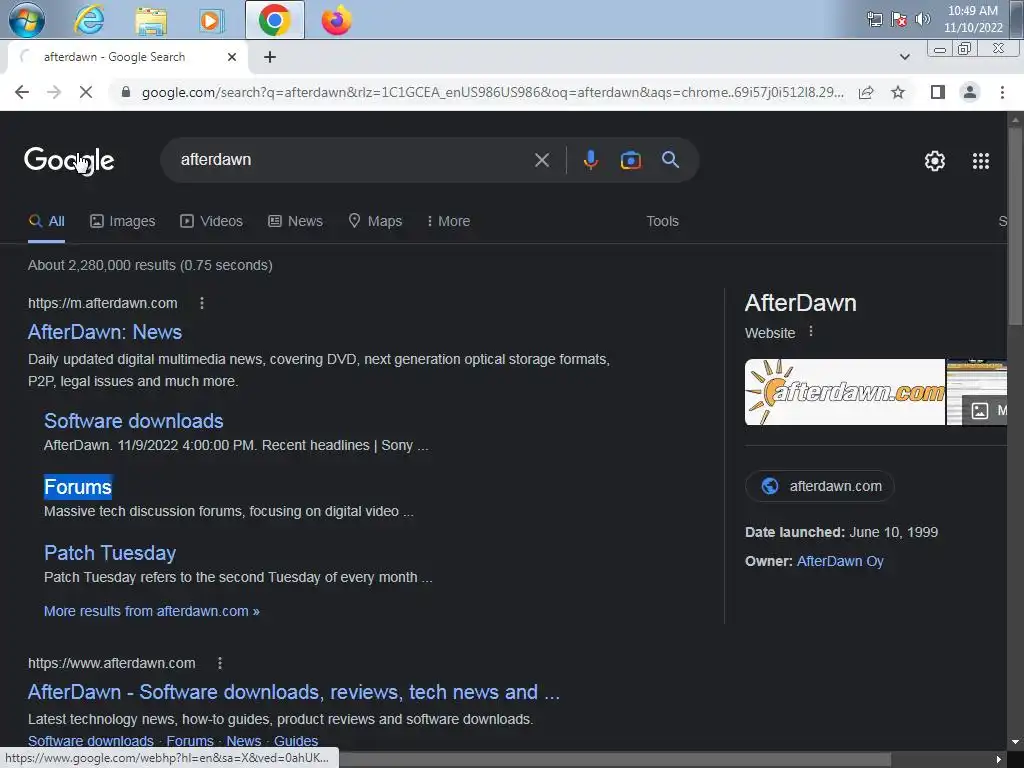Image resolution: width=1024 pixels, height=768 pixels.
Task: Open the search Tools options
Action: coord(662,221)
